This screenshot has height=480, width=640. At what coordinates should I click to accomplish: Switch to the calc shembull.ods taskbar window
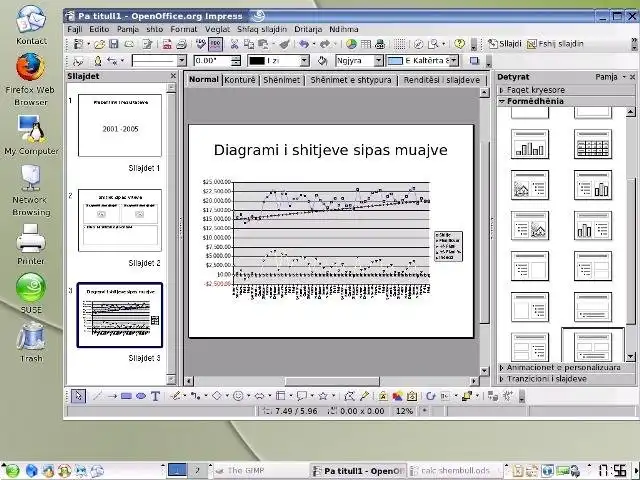click(x=454, y=471)
